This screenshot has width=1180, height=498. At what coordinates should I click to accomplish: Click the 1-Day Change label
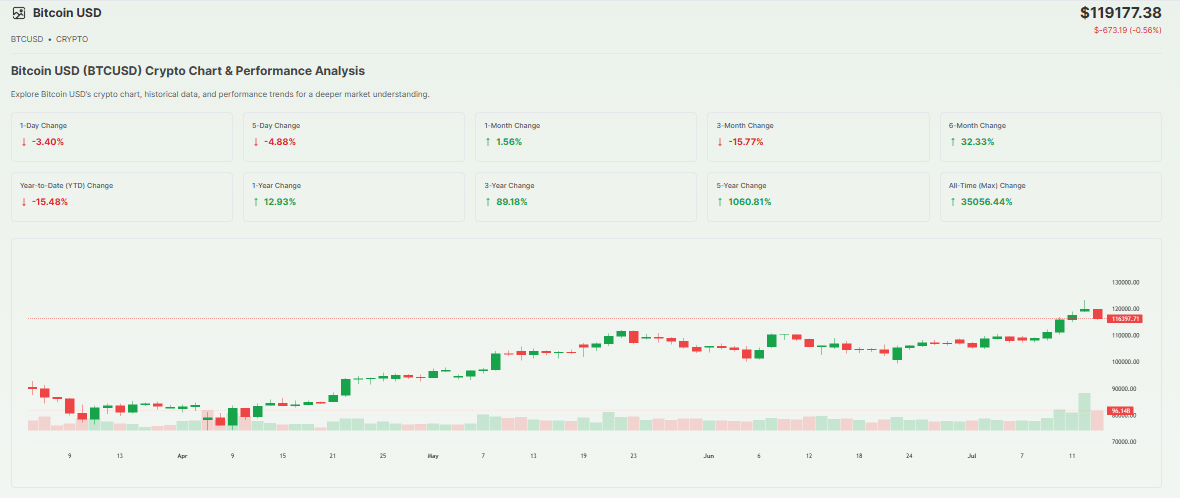(44, 126)
